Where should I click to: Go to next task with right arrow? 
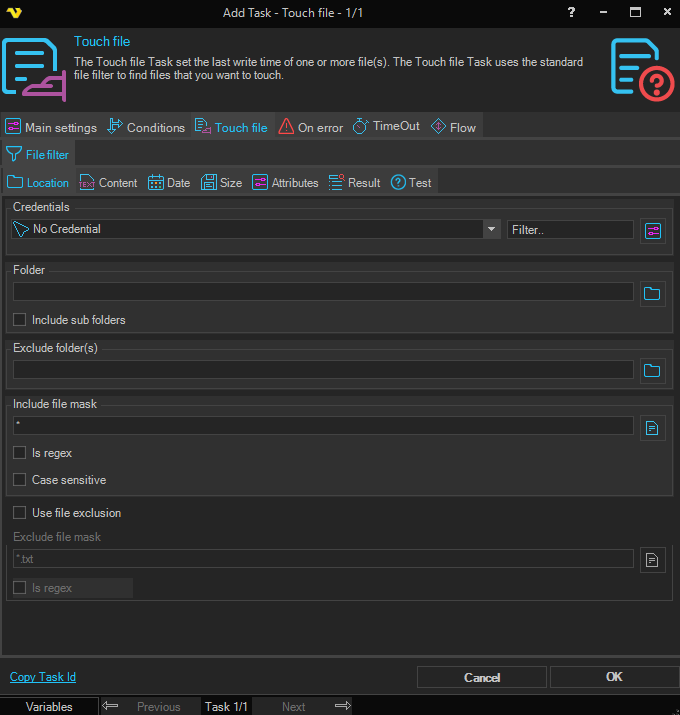pyautogui.click(x=342, y=706)
